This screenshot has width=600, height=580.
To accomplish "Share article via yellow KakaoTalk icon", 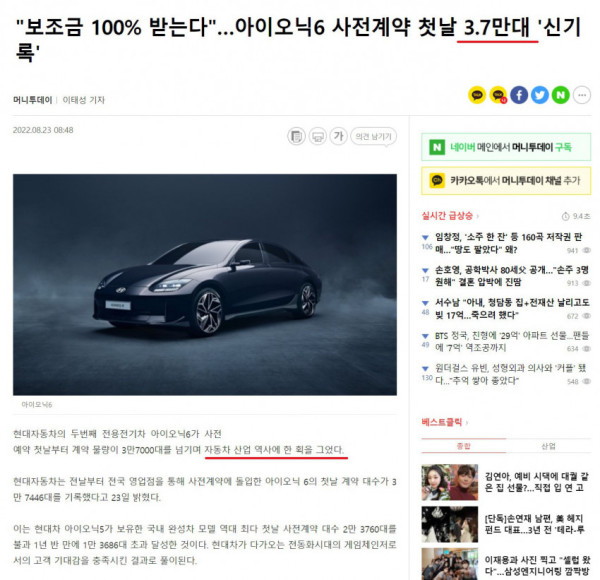I will tap(477, 95).
